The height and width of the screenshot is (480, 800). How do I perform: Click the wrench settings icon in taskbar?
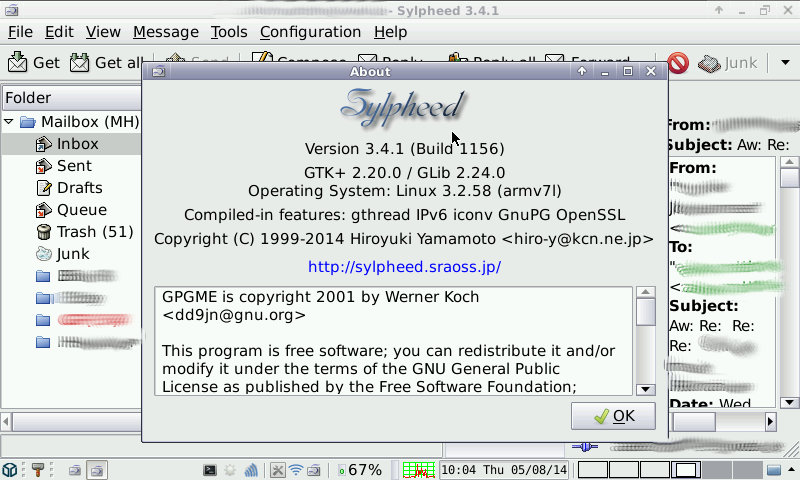click(278, 470)
